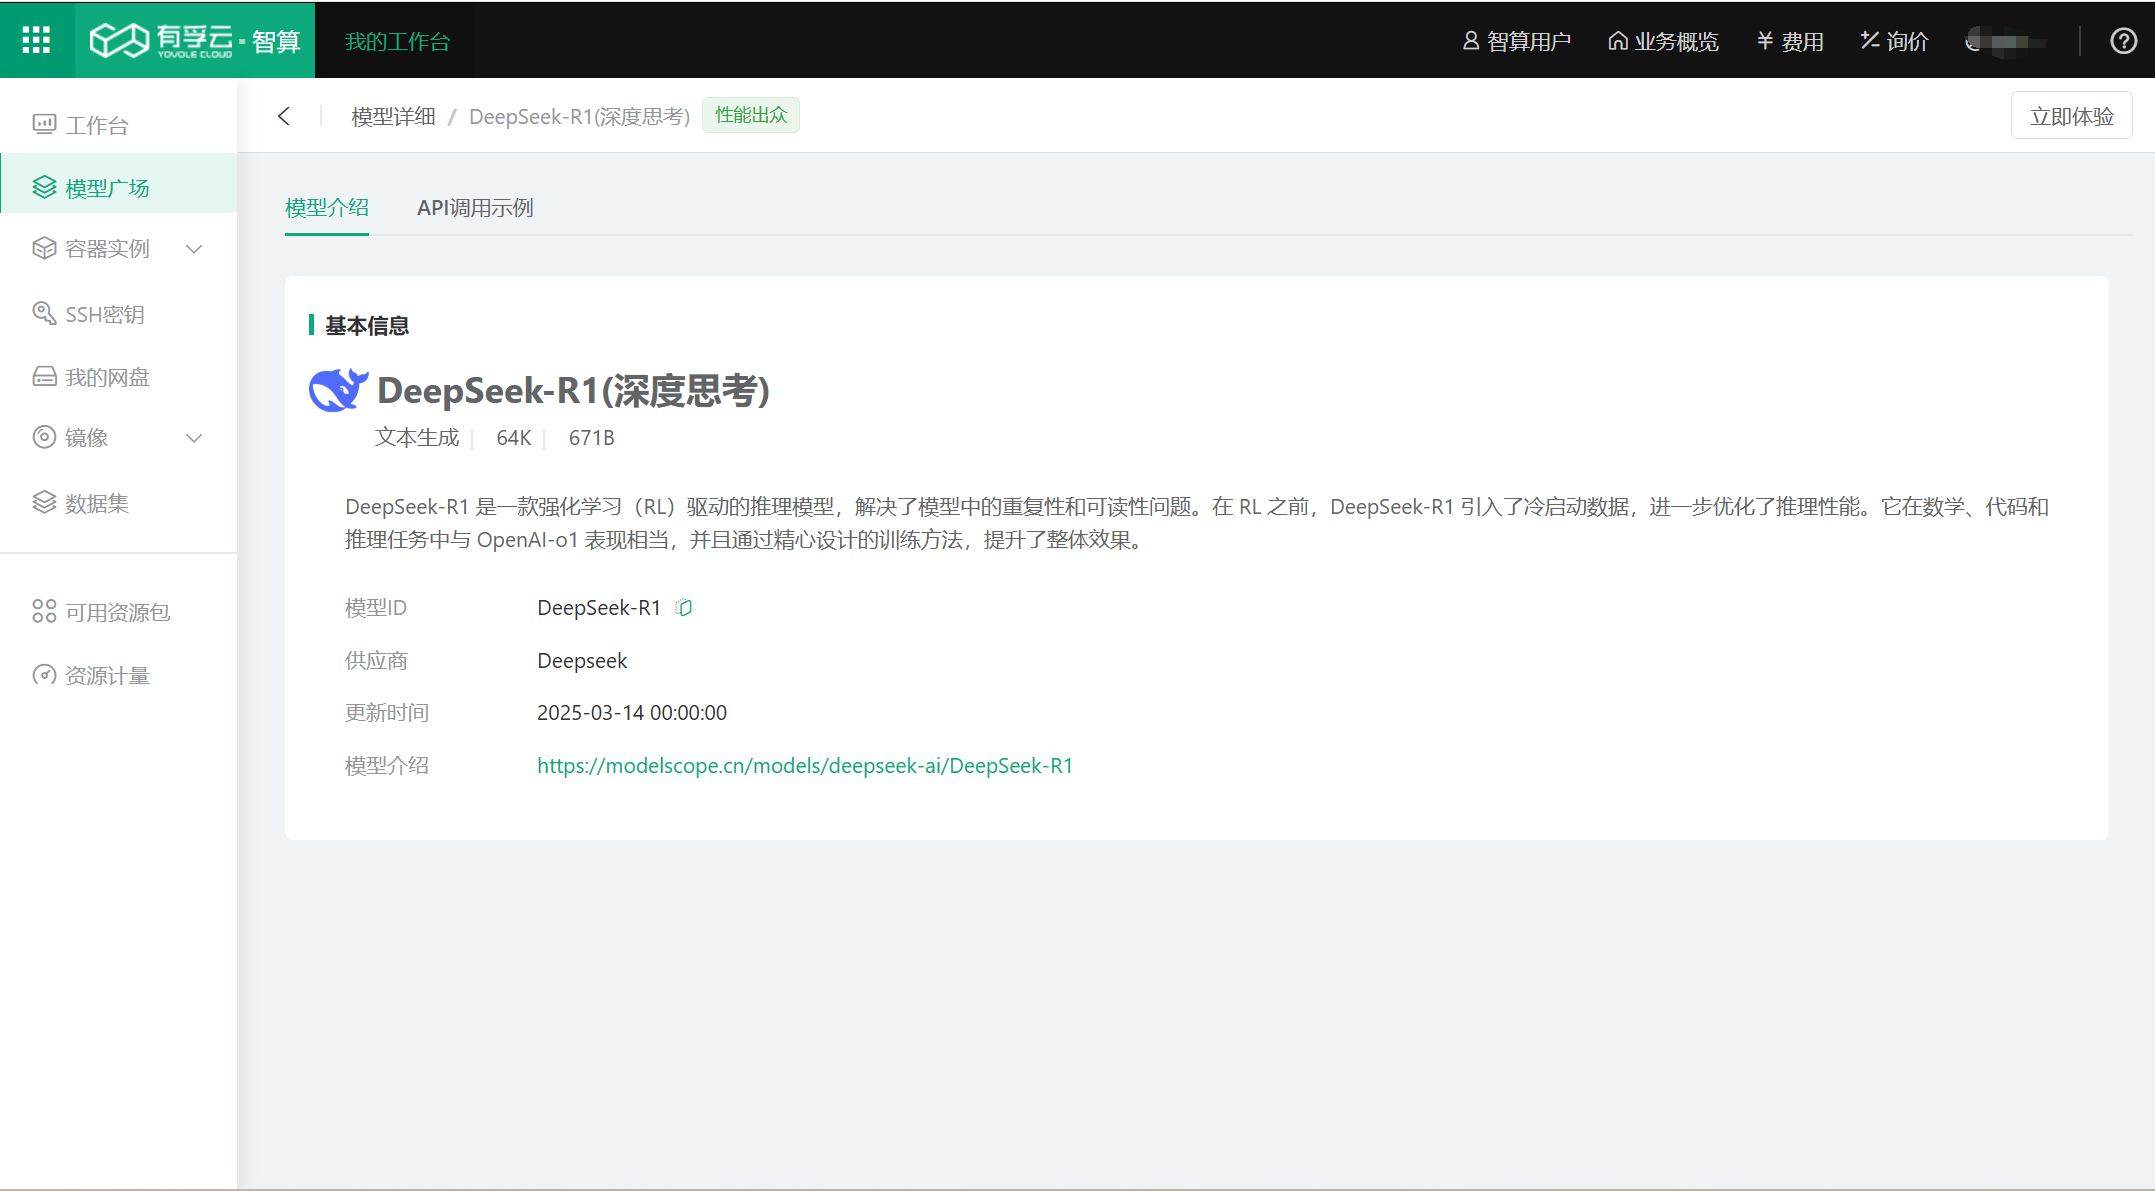The height and width of the screenshot is (1191, 2155).
Task: Click the DeepSeek-R1(深度思考) breadcrumb text
Action: (x=579, y=116)
